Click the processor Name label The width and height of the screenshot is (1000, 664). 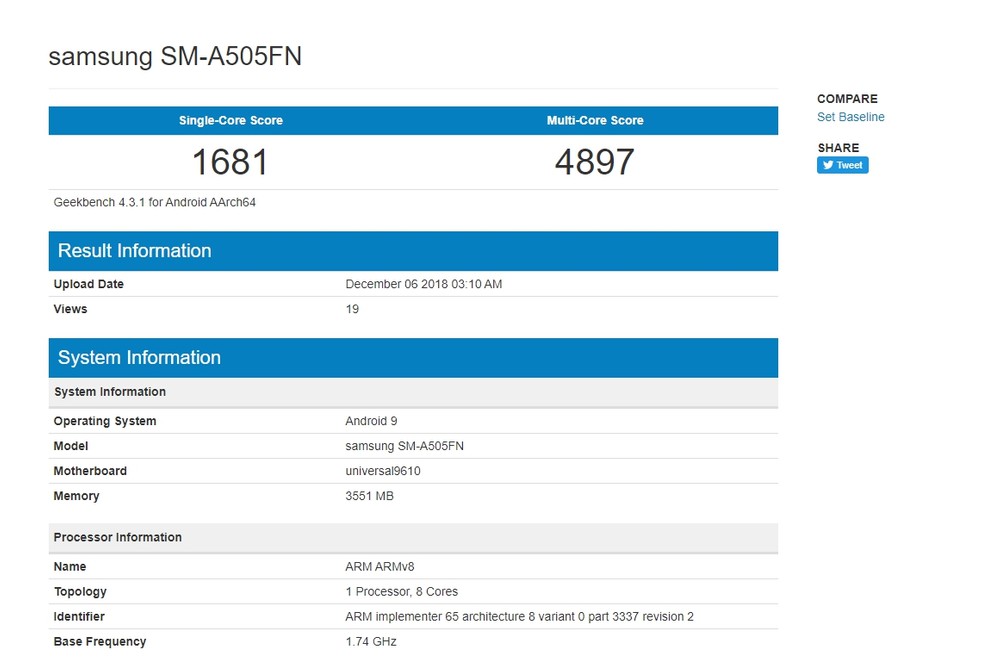70,566
